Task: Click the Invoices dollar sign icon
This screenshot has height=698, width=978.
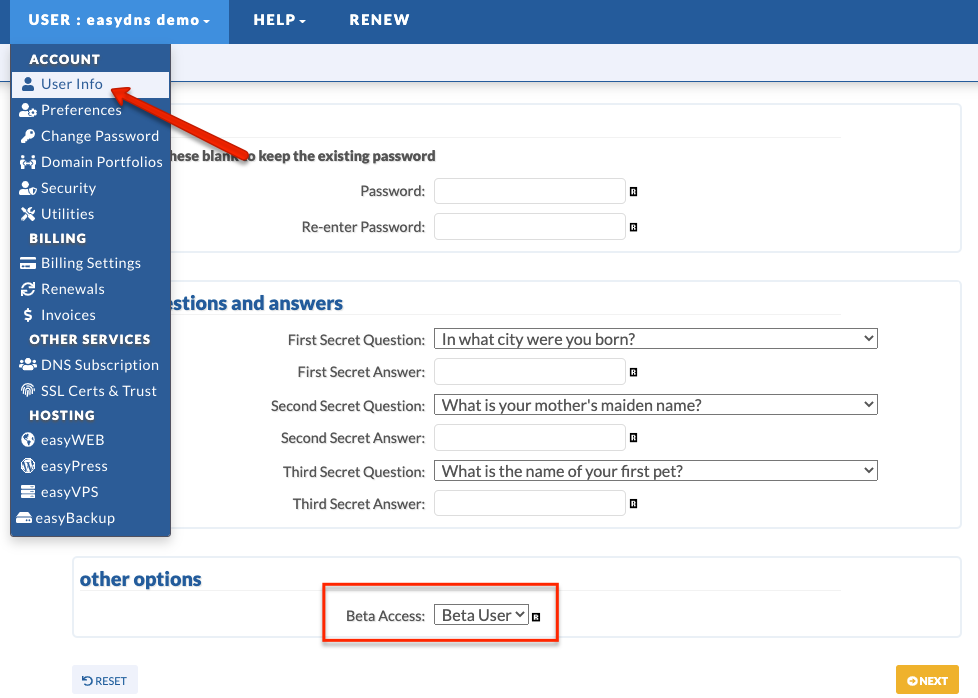Action: pos(27,315)
